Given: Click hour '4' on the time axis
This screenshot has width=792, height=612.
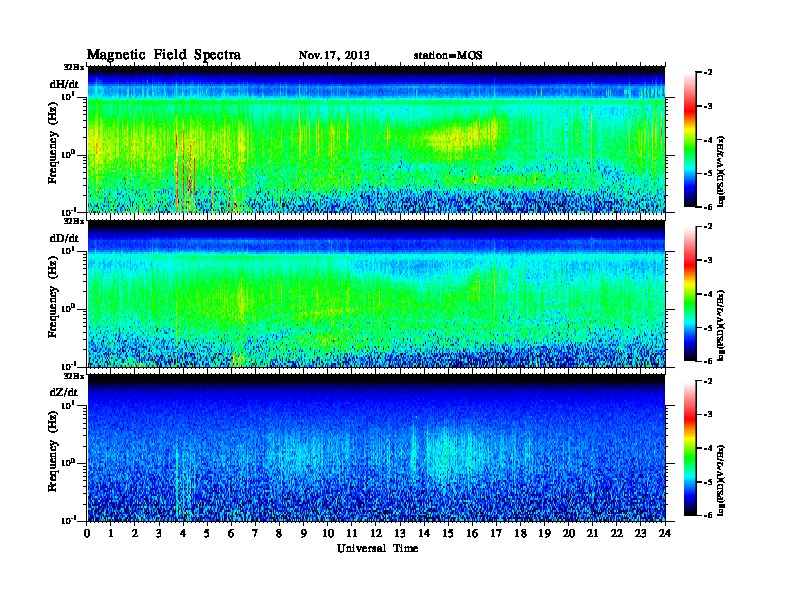Looking at the screenshot, I should (183, 533).
